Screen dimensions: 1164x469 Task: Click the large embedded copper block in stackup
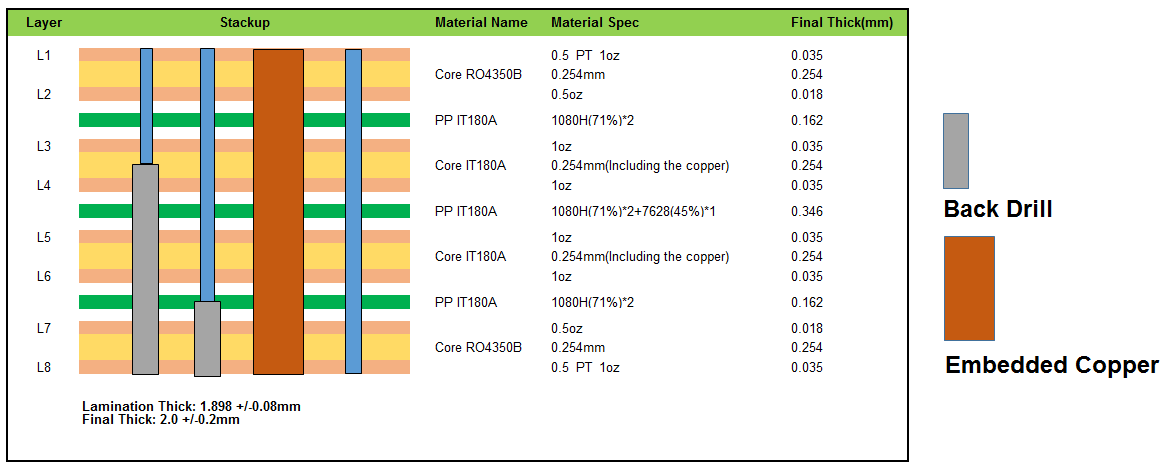pos(278,211)
